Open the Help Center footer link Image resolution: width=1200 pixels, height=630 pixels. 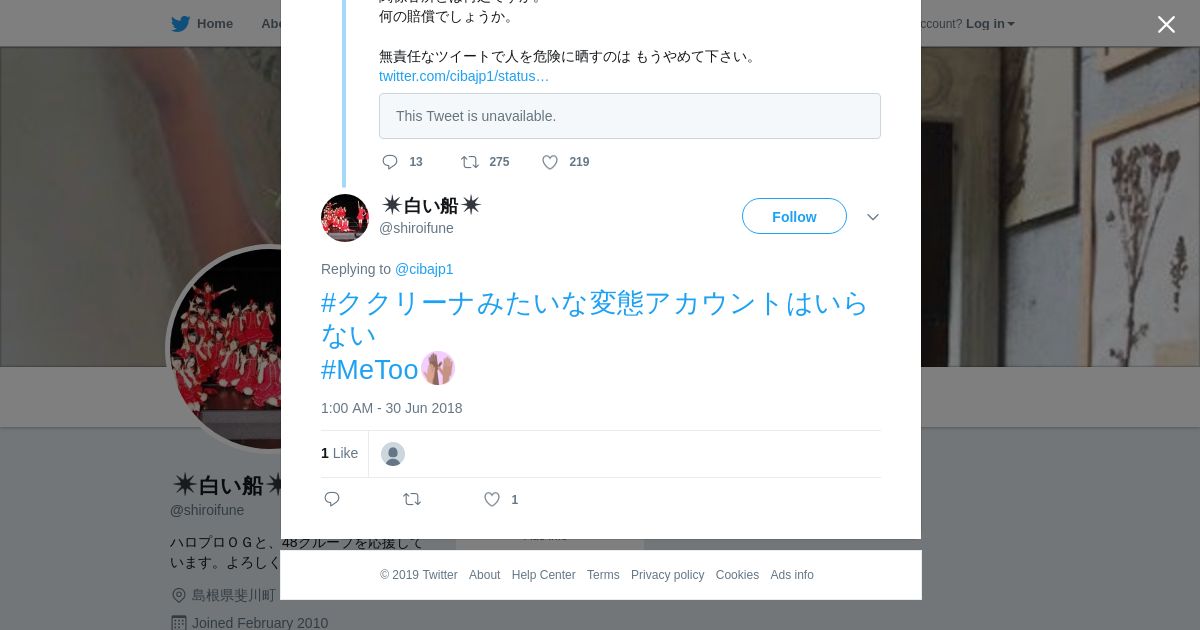[543, 575]
